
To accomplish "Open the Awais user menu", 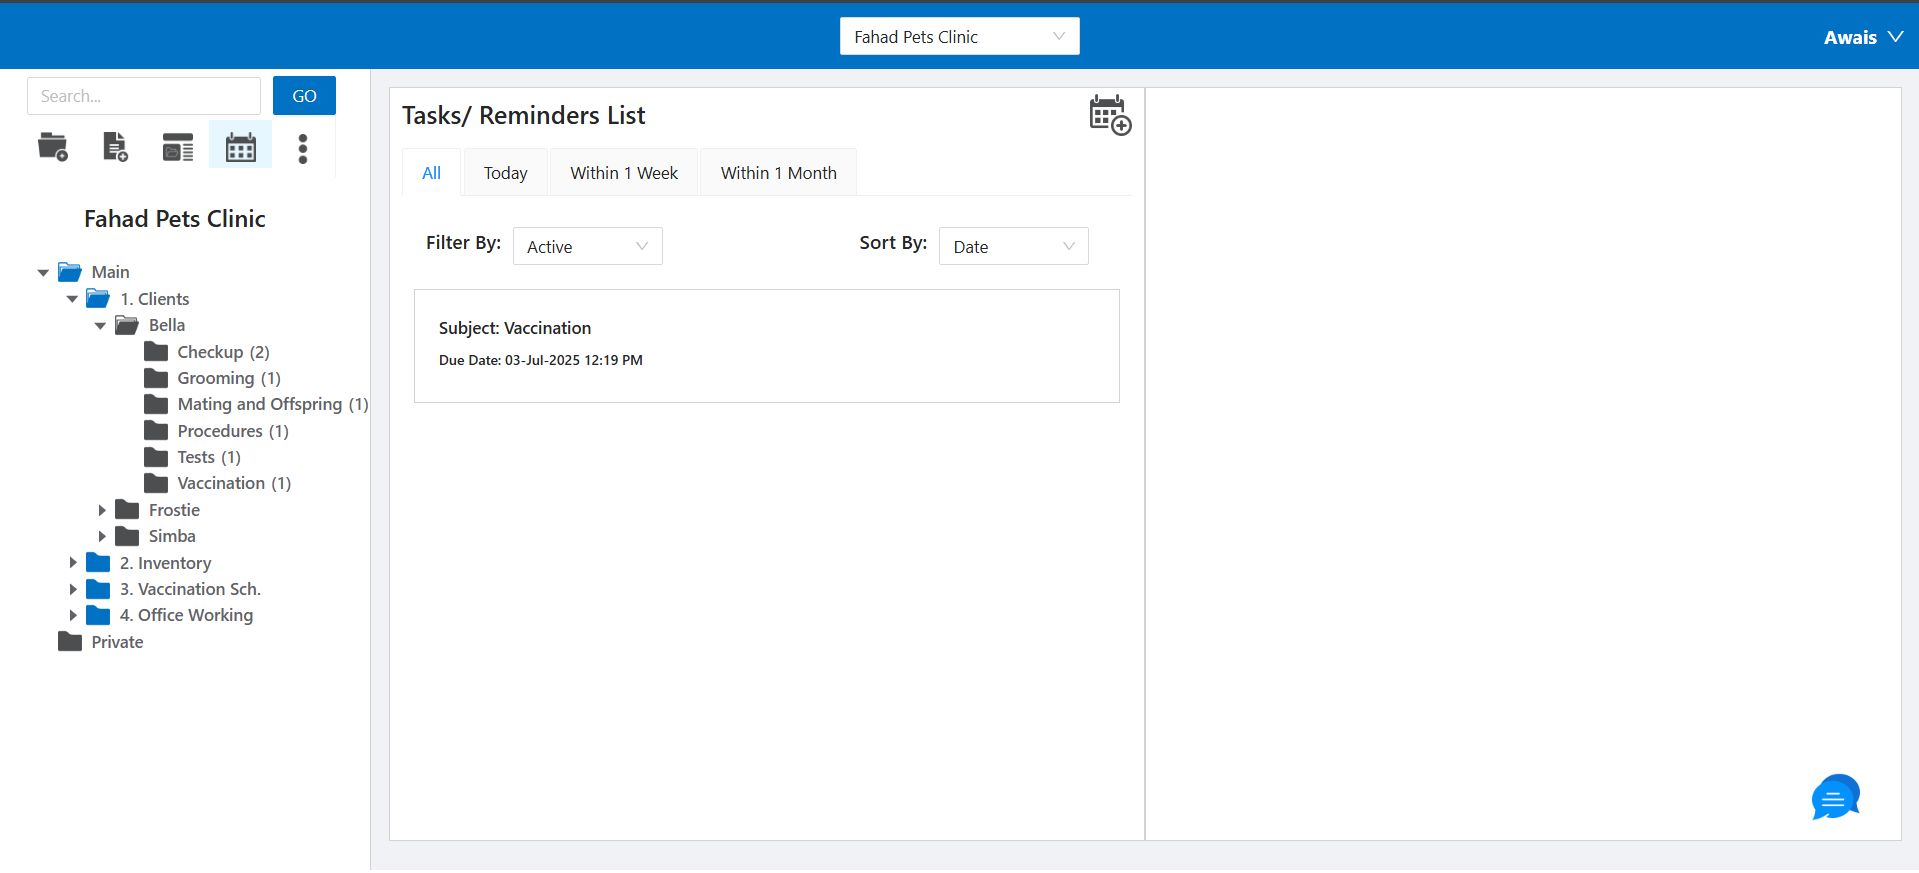I will 1863,37.
